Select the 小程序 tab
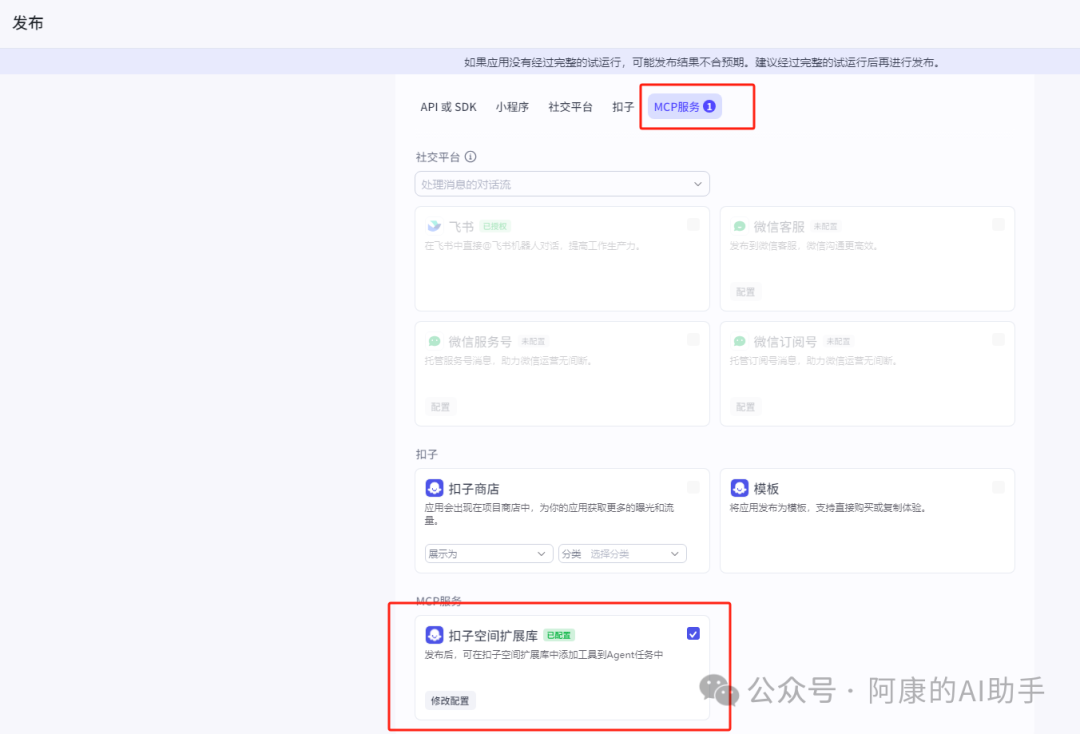 (512, 107)
